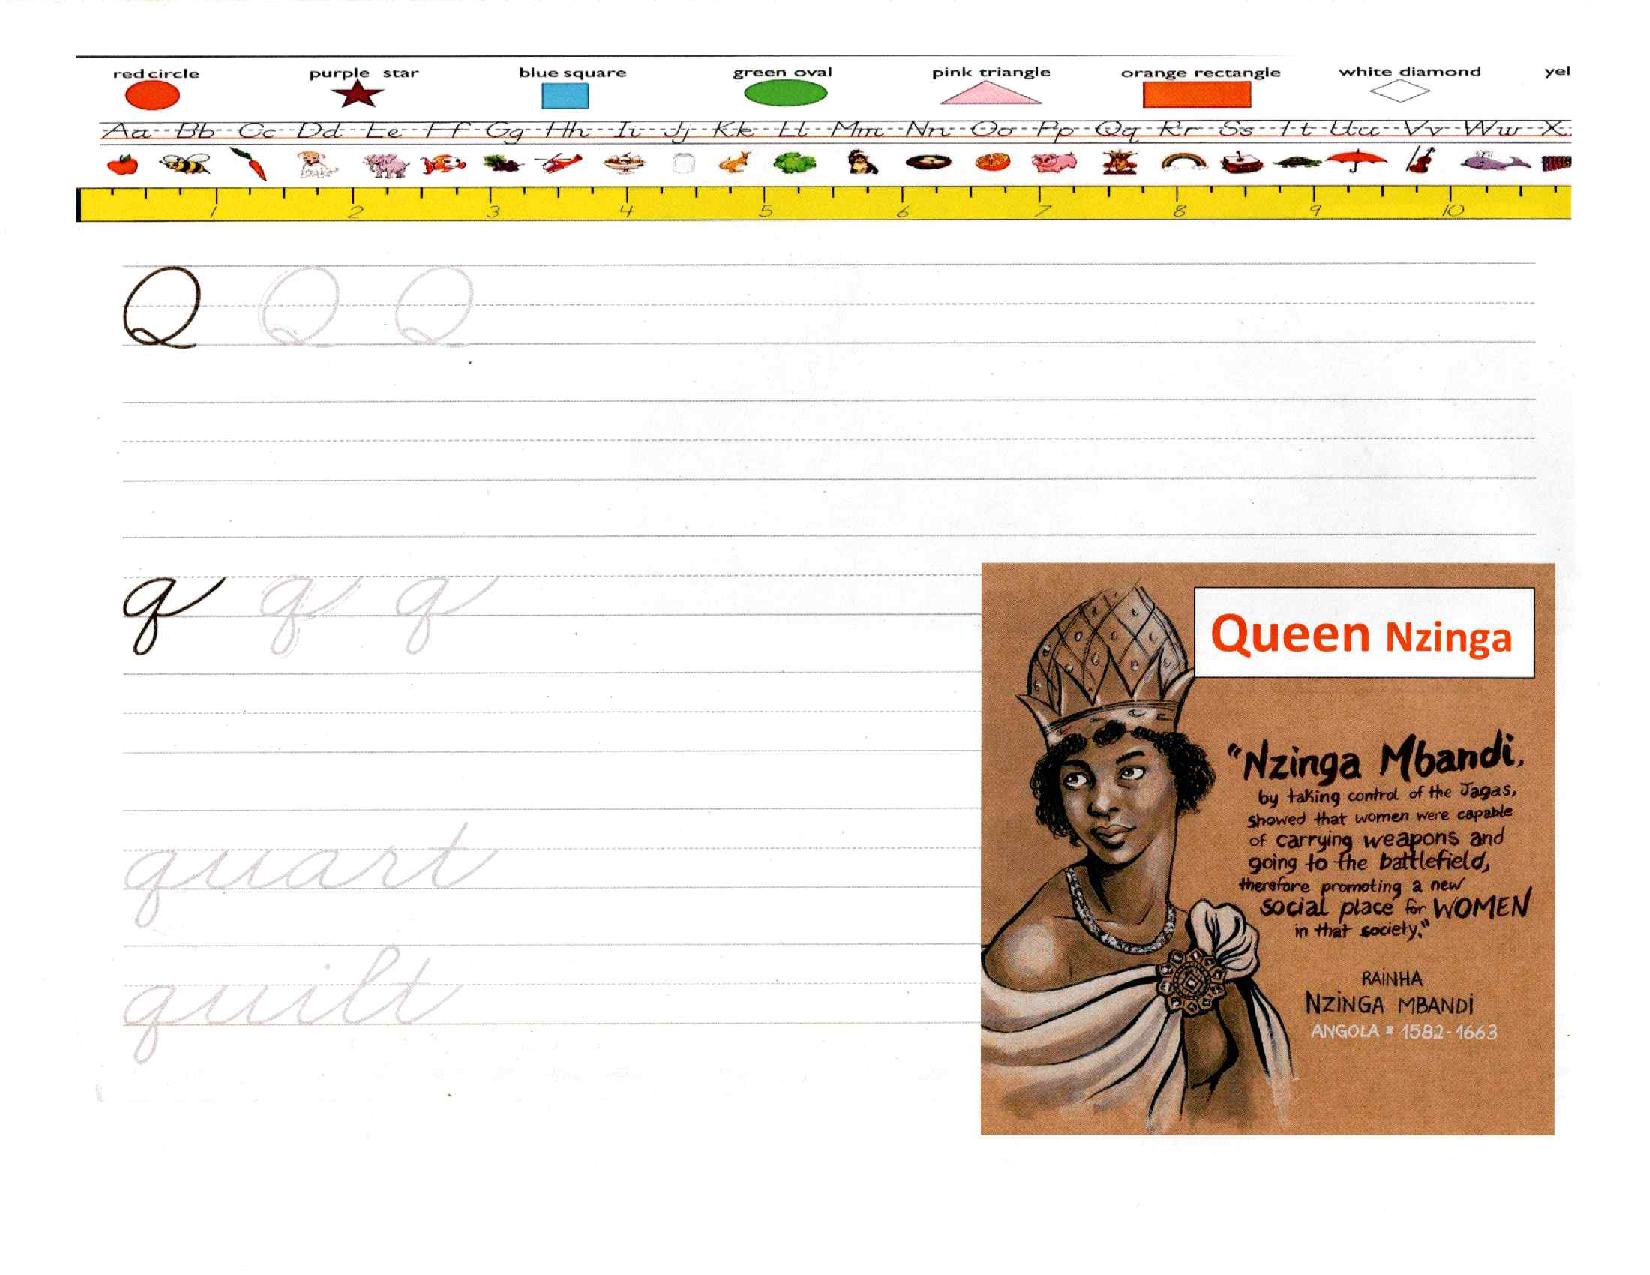Click the 'orange rectangle' label

1200,72
